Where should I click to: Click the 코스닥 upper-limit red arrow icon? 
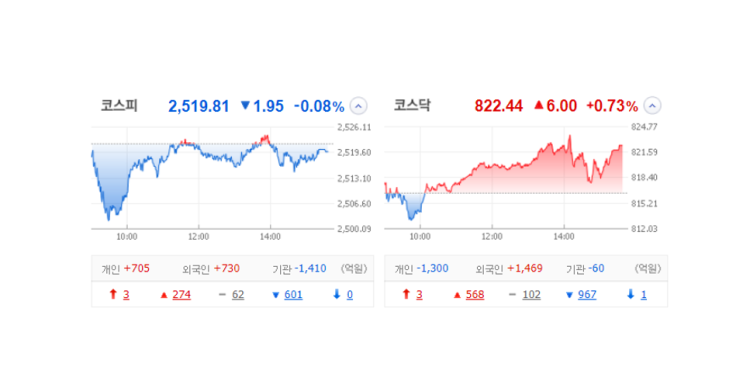[406, 294]
